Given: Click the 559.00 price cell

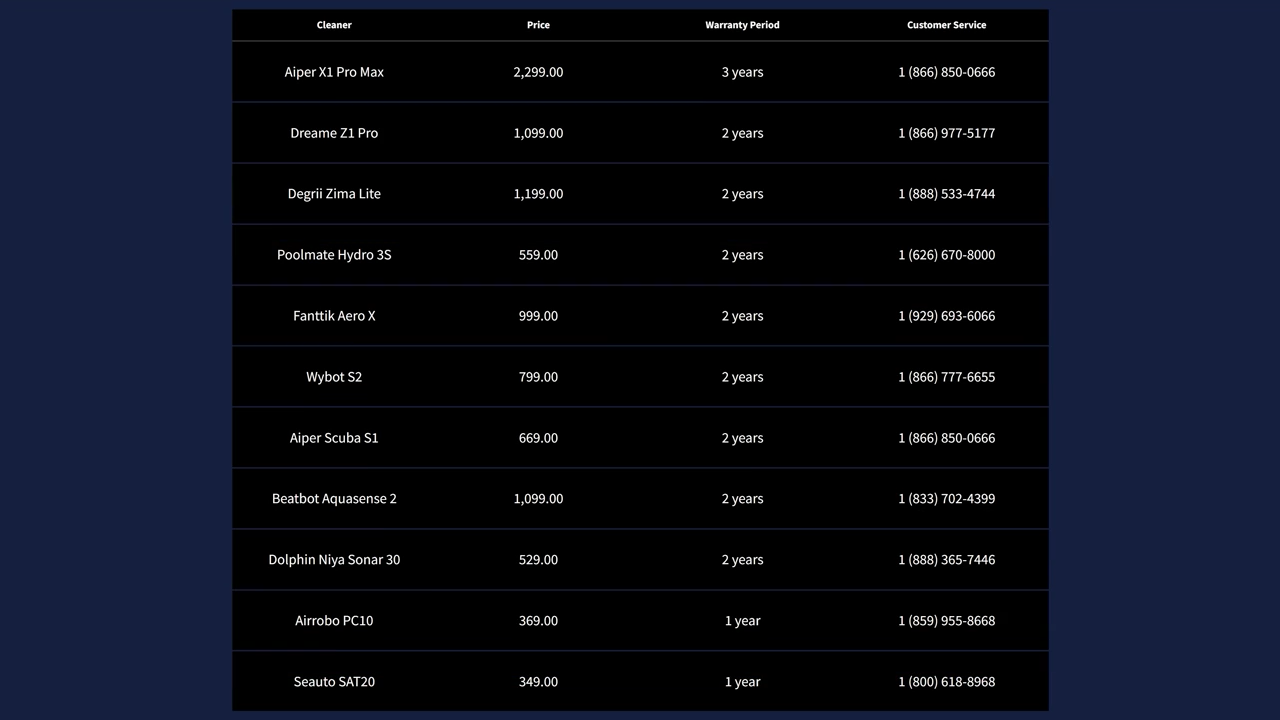Looking at the screenshot, I should click(538, 255).
